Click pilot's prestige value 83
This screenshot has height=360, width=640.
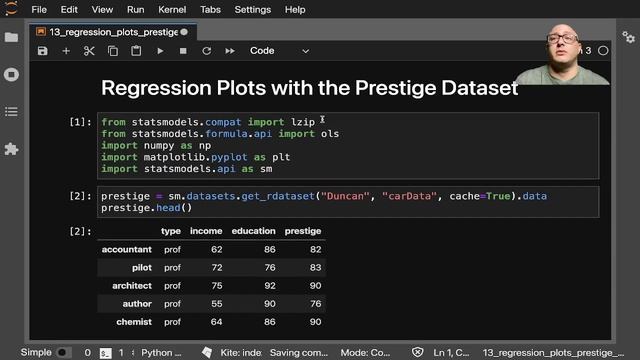[x=316, y=268]
